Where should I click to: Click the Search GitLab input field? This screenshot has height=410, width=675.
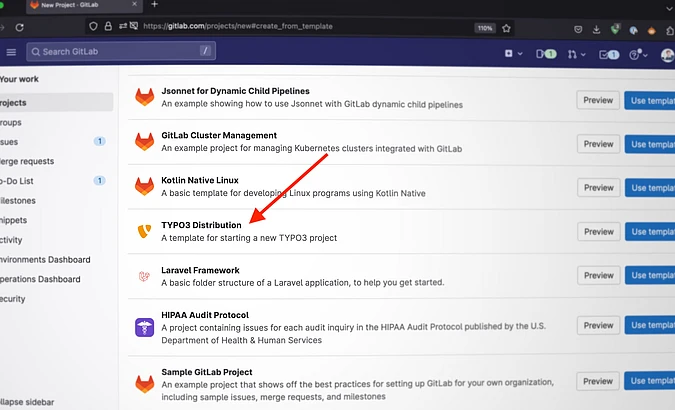[120, 51]
